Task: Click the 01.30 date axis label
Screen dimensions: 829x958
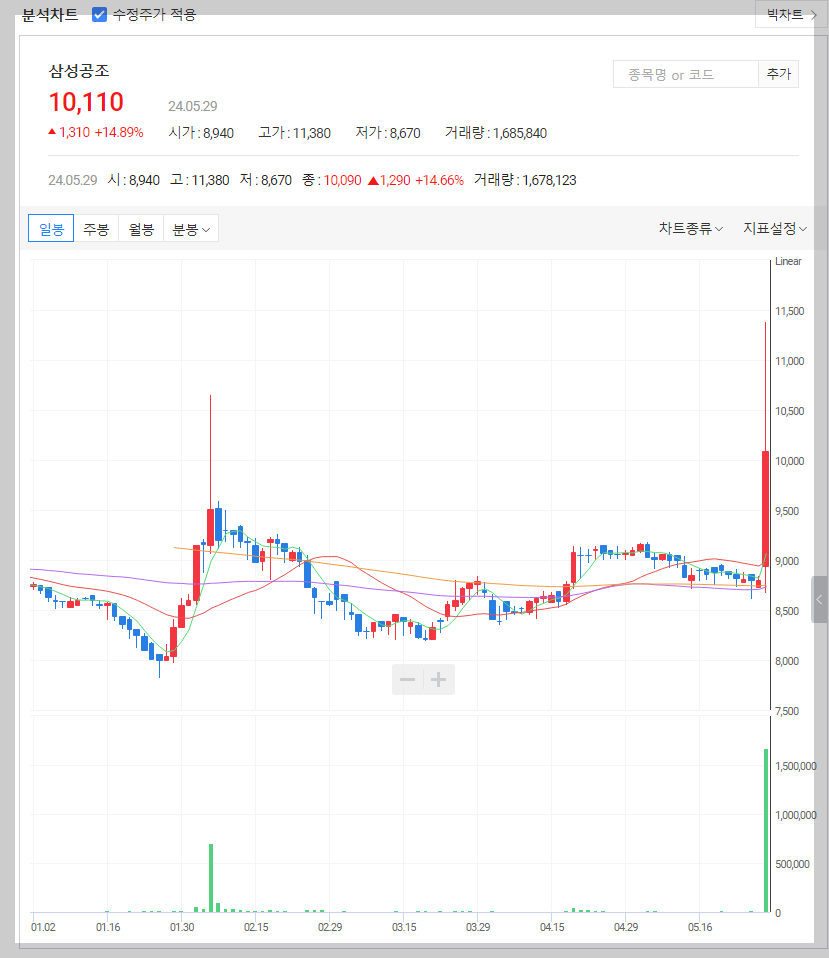Action: click(x=182, y=927)
